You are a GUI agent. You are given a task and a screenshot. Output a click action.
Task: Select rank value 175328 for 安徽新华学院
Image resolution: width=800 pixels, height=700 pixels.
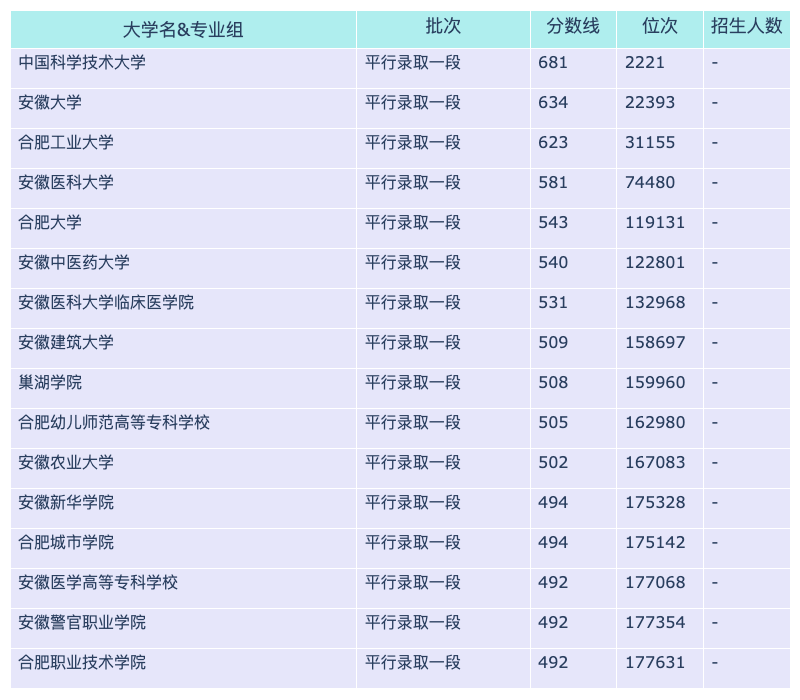(655, 502)
